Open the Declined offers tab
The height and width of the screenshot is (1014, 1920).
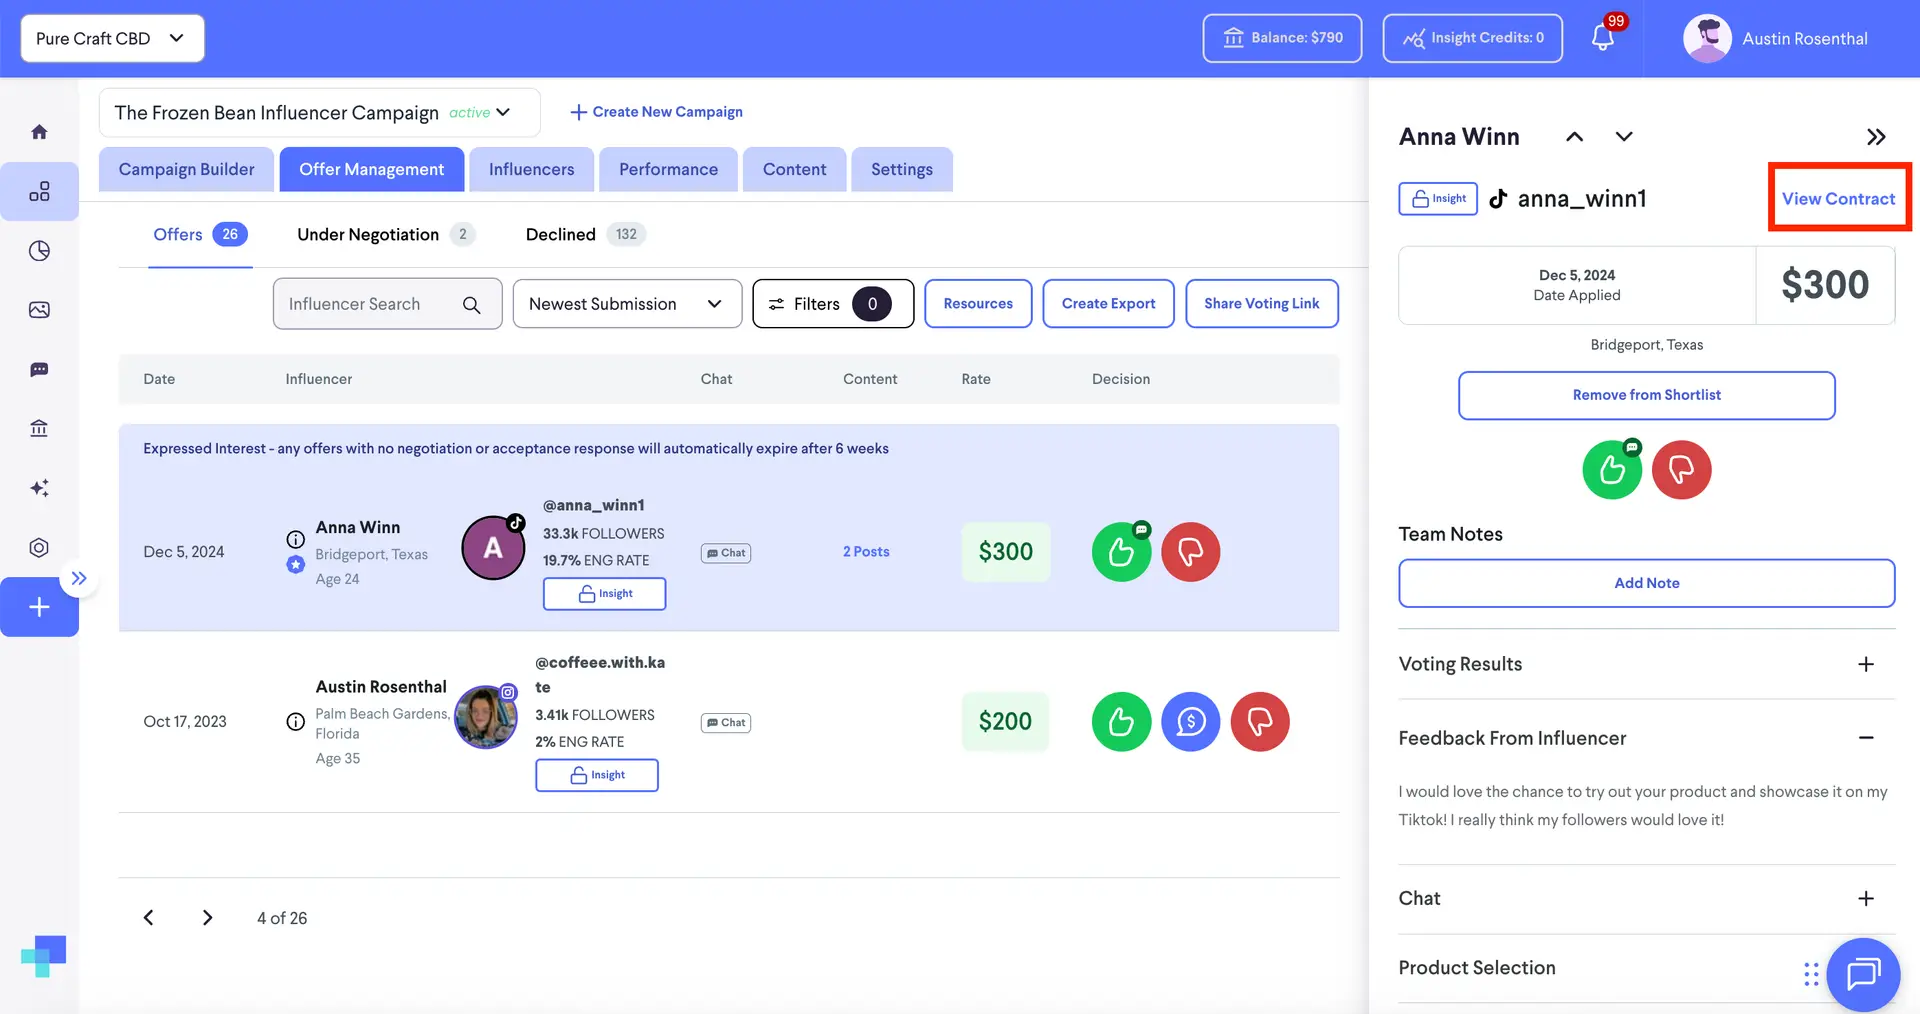coord(560,234)
